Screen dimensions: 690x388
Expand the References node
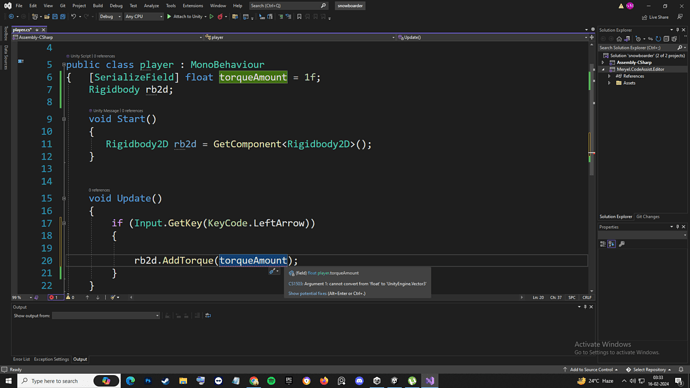(x=609, y=76)
